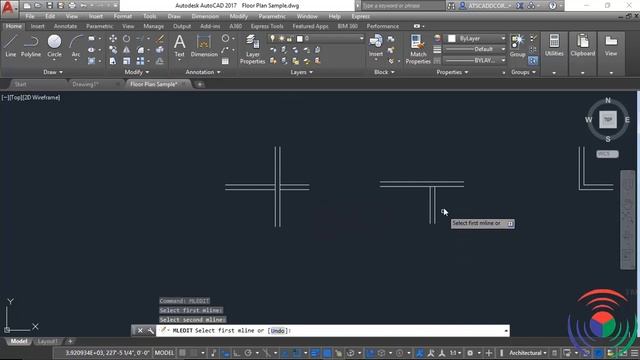This screenshot has width=640, height=360.
Task: Click the Stretch tool in Modify panel
Action: (x=113, y=61)
